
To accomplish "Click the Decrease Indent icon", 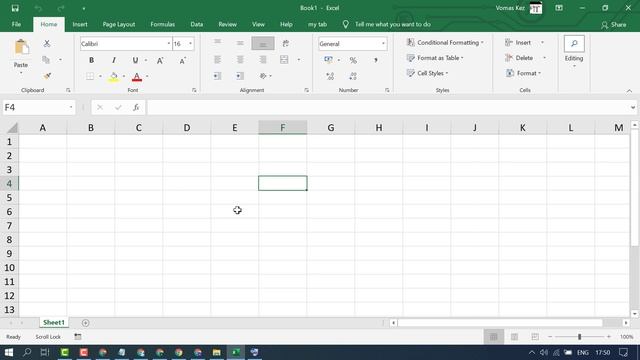I will point(218,76).
